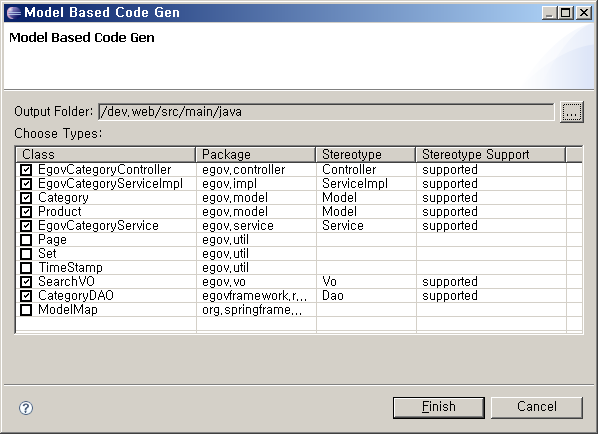Click the Finish button
This screenshot has width=598, height=434.
pos(439,407)
